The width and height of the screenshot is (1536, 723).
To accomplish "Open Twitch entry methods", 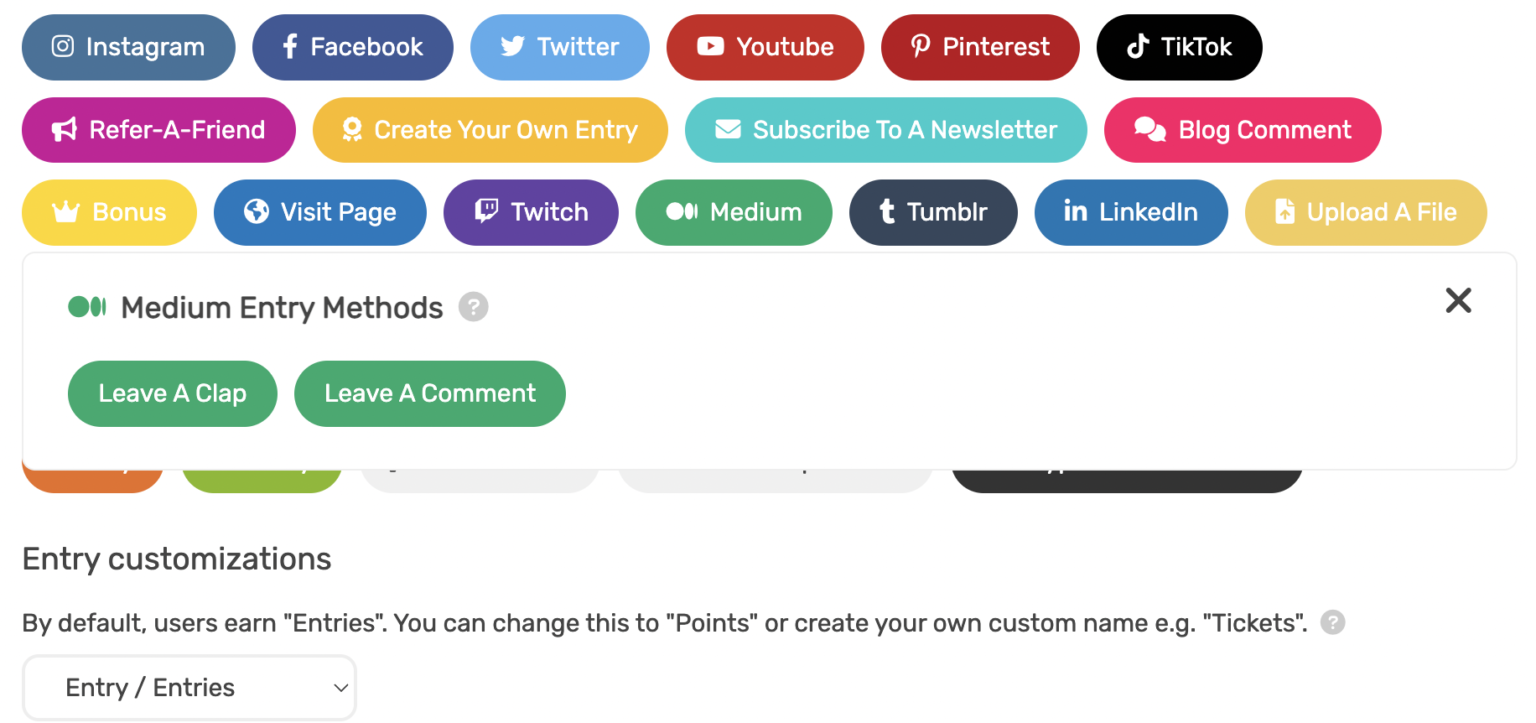I will (530, 212).
